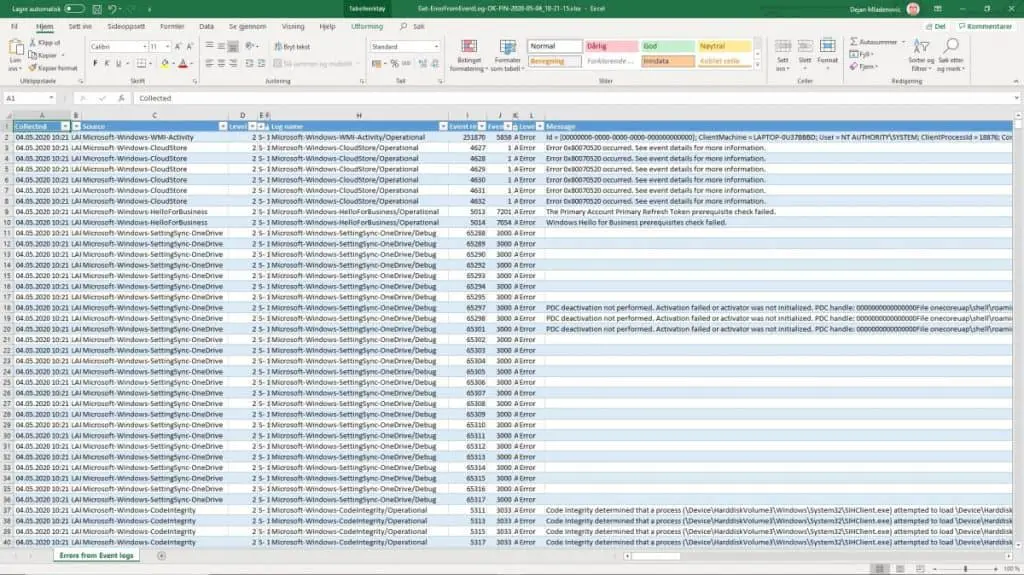
Task: Switch to the Utforming table design tab
Action: coord(367,27)
